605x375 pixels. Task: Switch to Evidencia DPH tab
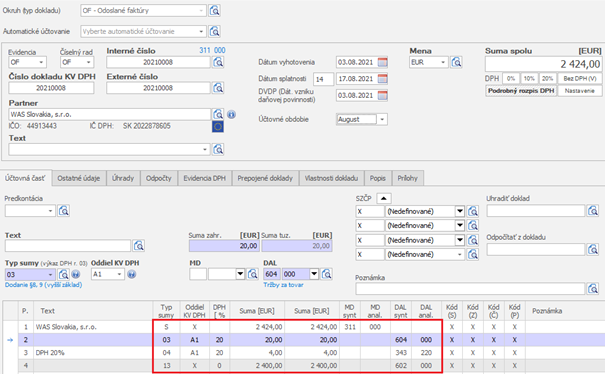(204, 178)
